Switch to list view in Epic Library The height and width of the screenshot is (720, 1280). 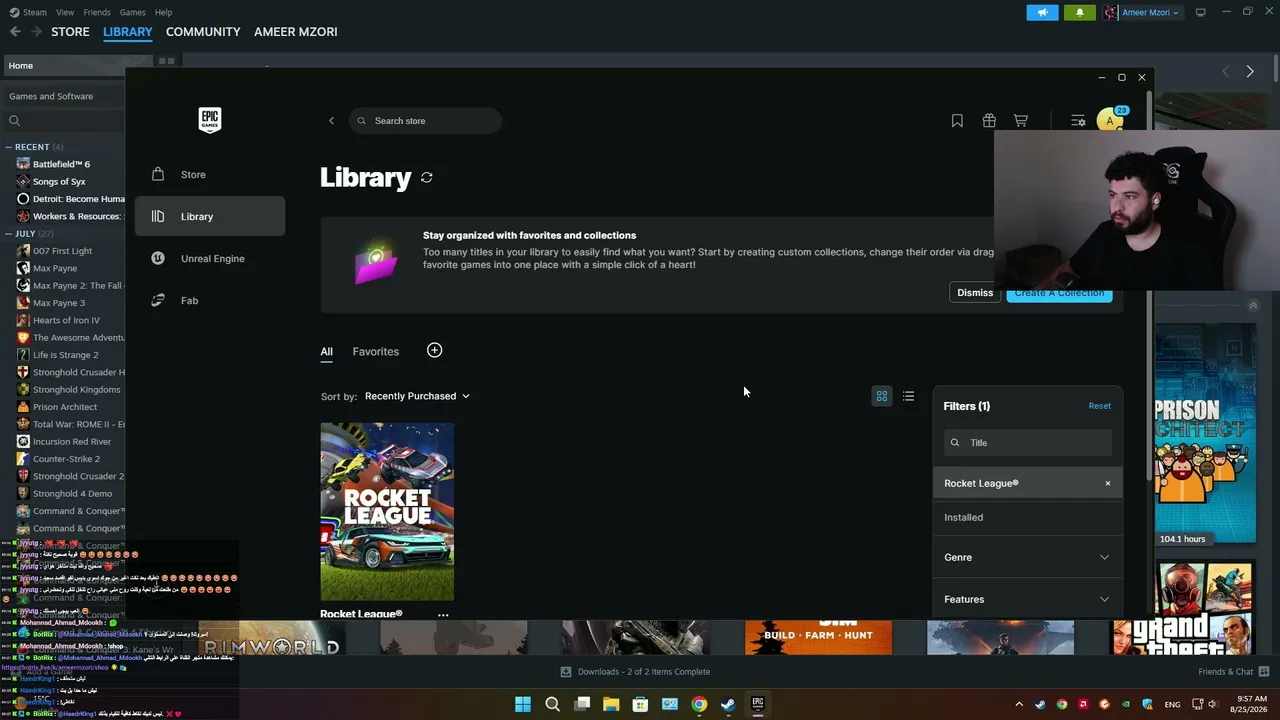pyautogui.click(x=908, y=396)
